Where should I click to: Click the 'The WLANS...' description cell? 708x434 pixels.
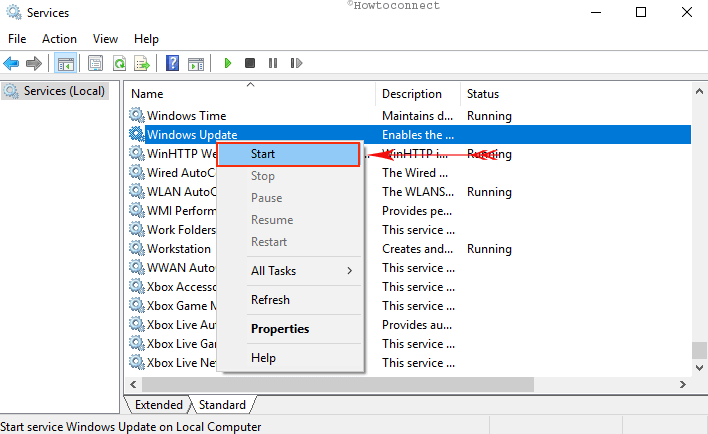(418, 192)
